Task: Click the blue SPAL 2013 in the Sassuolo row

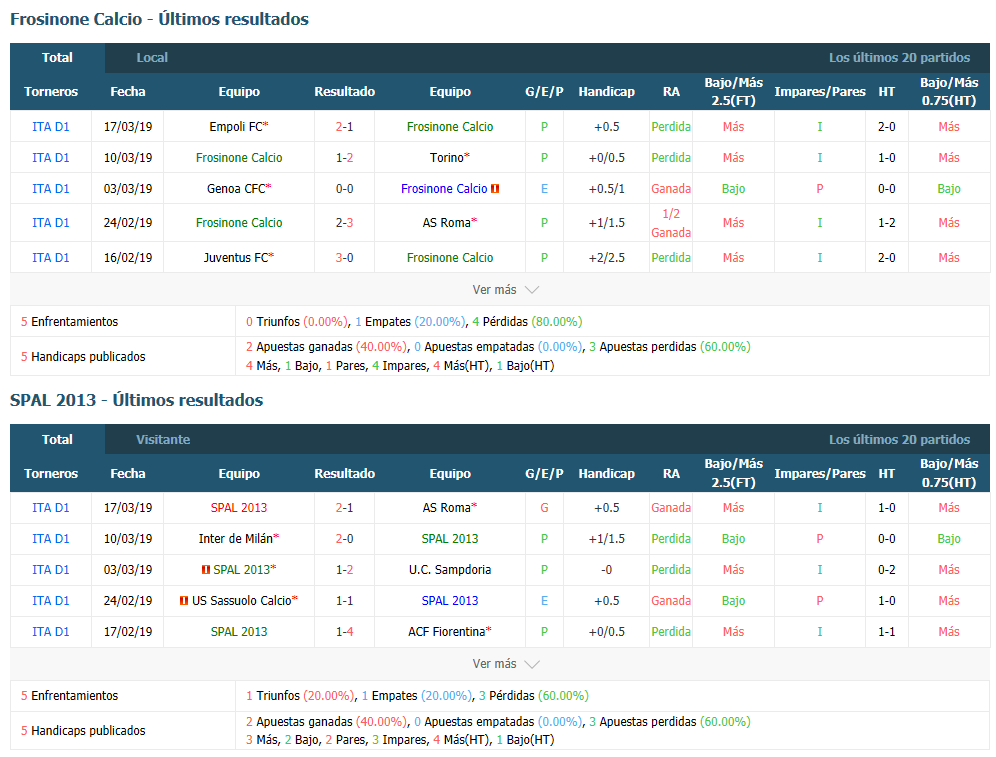Action: tap(450, 601)
